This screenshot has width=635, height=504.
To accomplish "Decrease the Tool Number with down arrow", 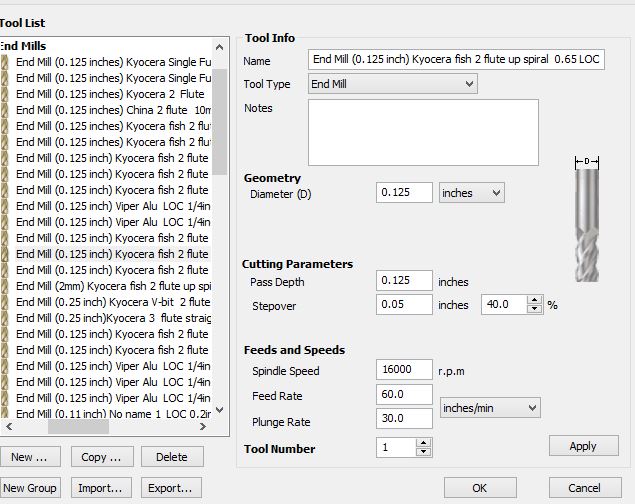I will point(424,453).
